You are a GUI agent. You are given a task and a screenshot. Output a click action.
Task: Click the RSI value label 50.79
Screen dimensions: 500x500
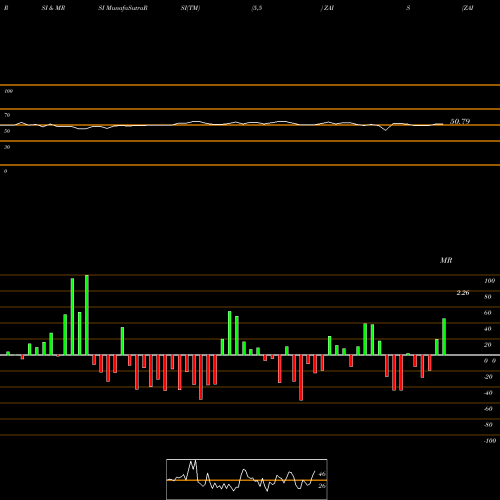coord(460,121)
